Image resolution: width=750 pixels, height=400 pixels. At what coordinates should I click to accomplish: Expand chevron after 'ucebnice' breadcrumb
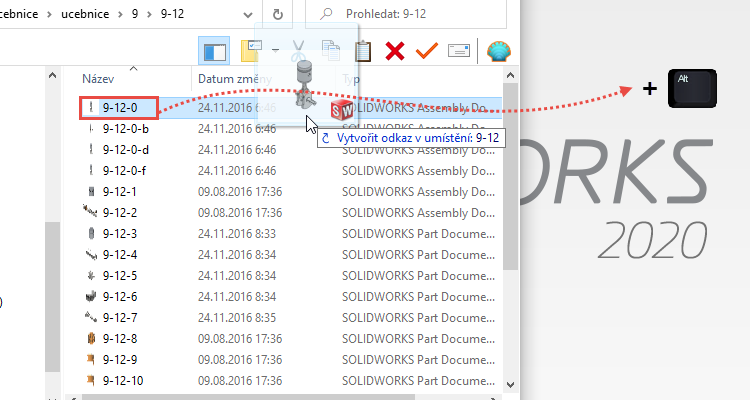(x=120, y=14)
